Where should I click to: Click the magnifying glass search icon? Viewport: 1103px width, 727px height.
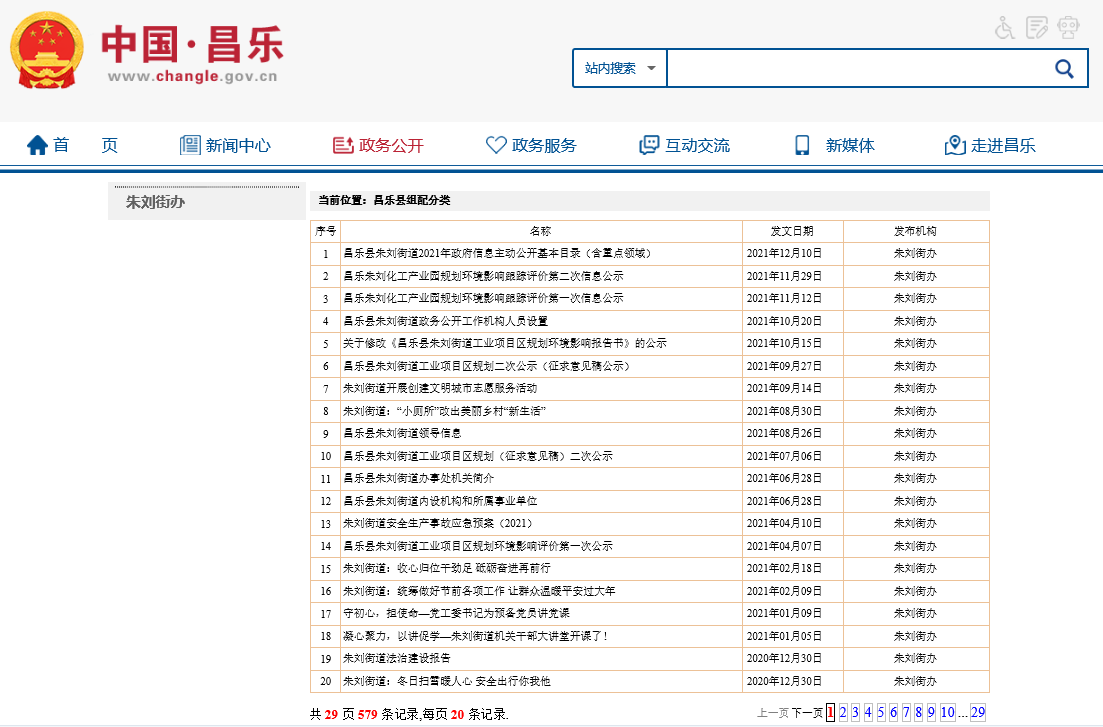point(1064,68)
